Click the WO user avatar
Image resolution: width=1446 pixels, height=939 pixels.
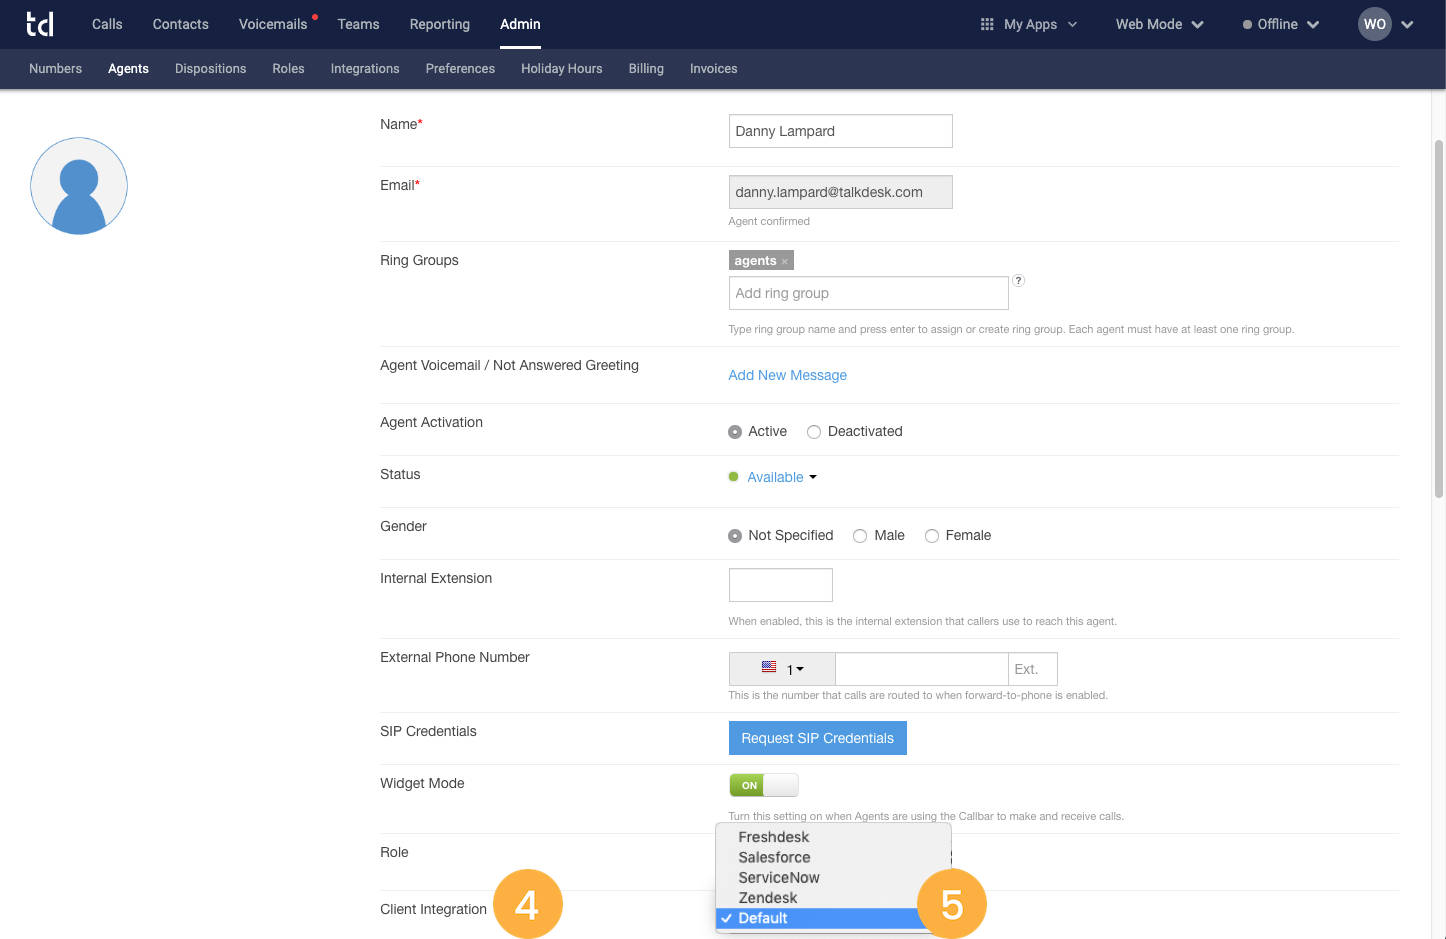pyautogui.click(x=1374, y=24)
